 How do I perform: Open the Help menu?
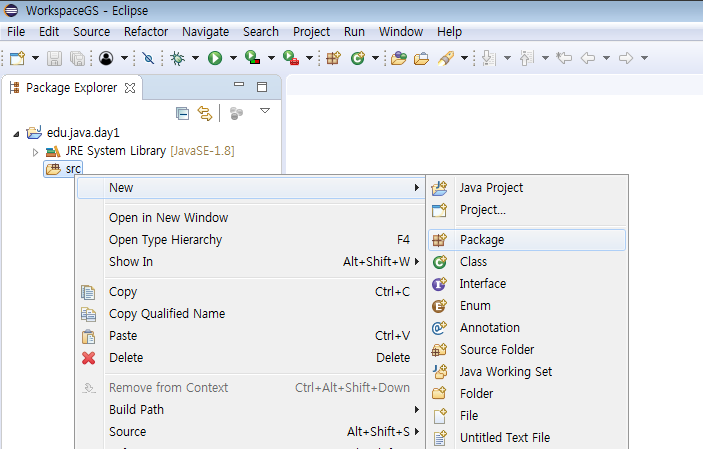click(449, 32)
